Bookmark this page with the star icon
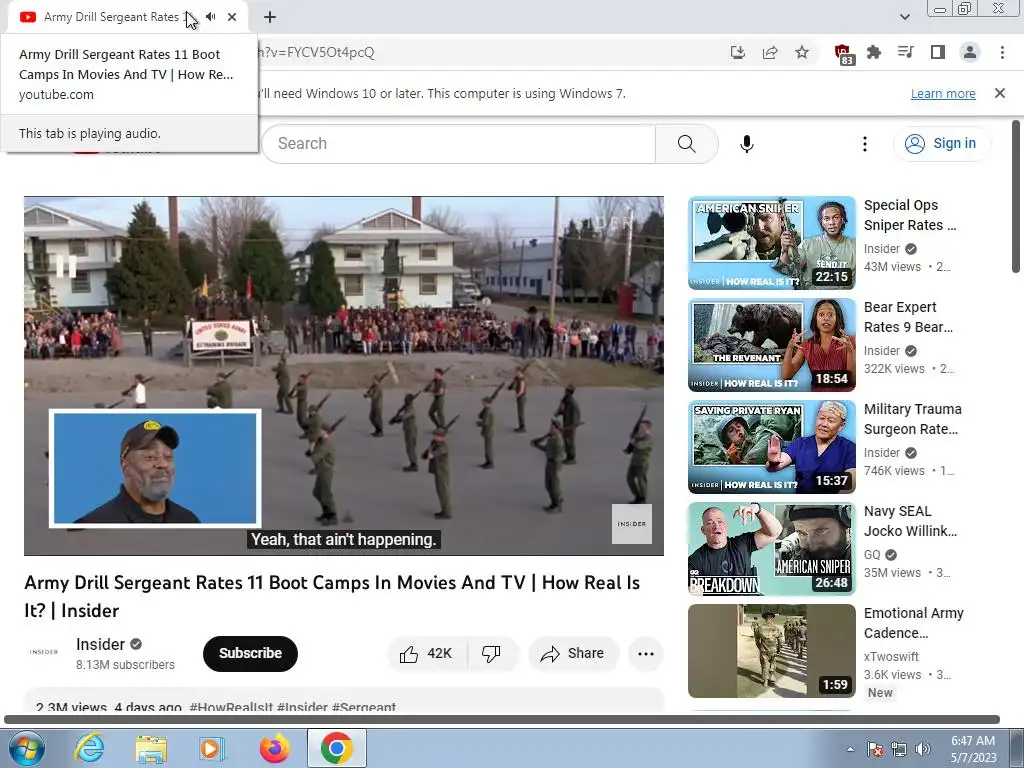This screenshot has width=1024, height=768. 802,52
